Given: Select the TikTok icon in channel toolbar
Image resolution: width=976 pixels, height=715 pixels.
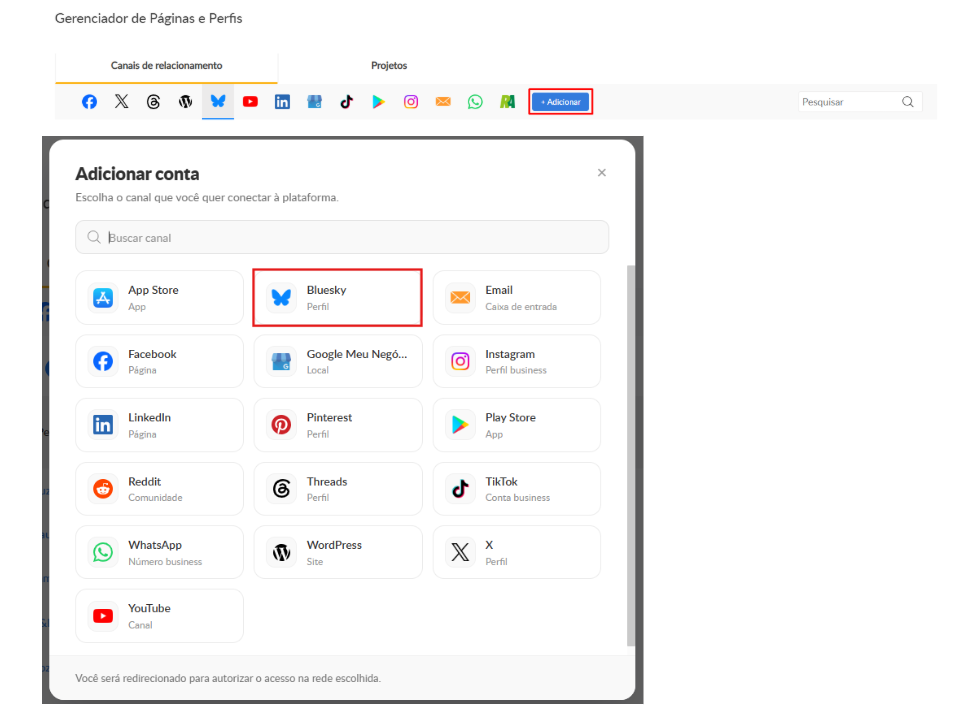Looking at the screenshot, I should tap(347, 101).
